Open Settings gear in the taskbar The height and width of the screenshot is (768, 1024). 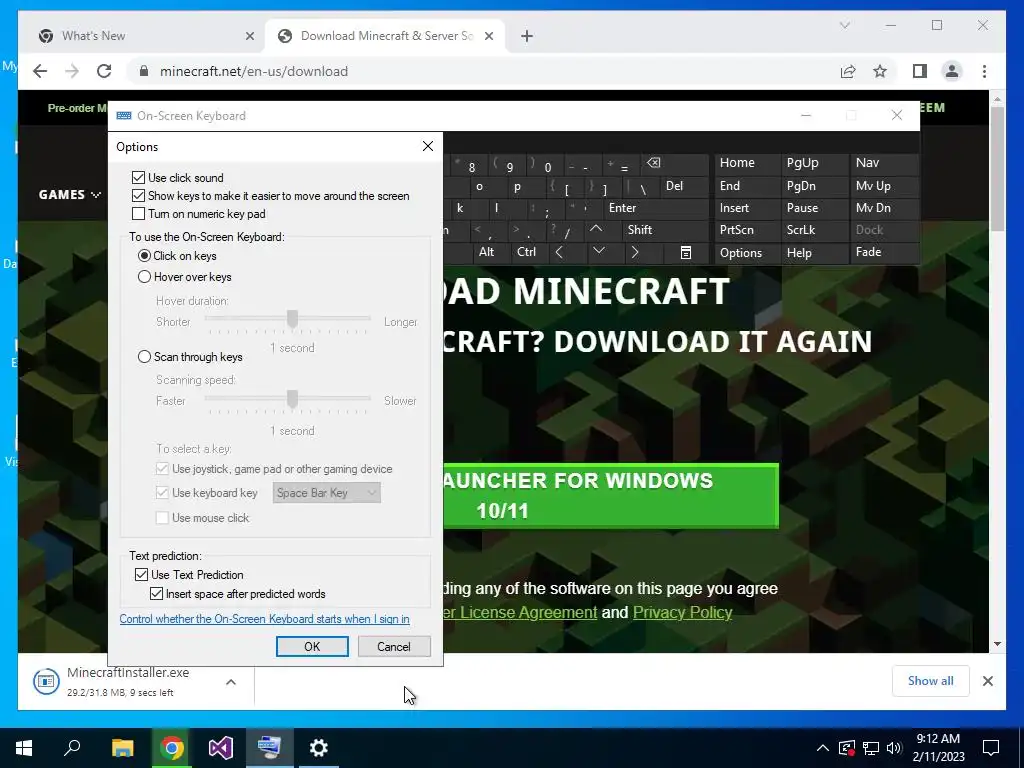coord(319,748)
